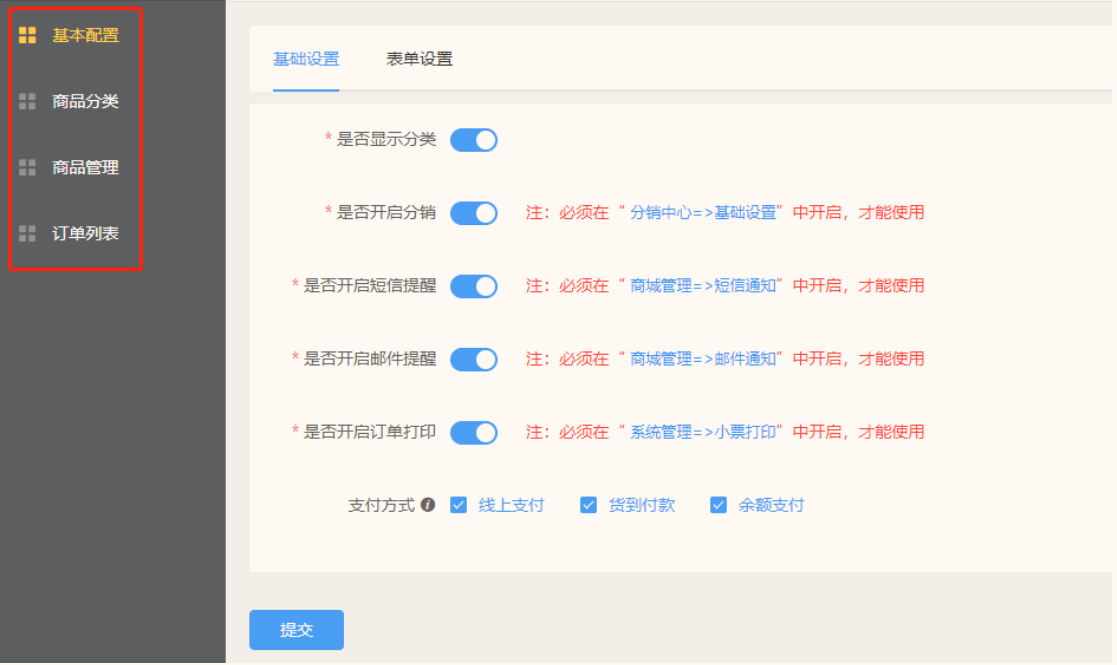Viewport: 1117px width, 665px height.
Task: Open 商品管理 in the sidebar
Action: click(86, 168)
